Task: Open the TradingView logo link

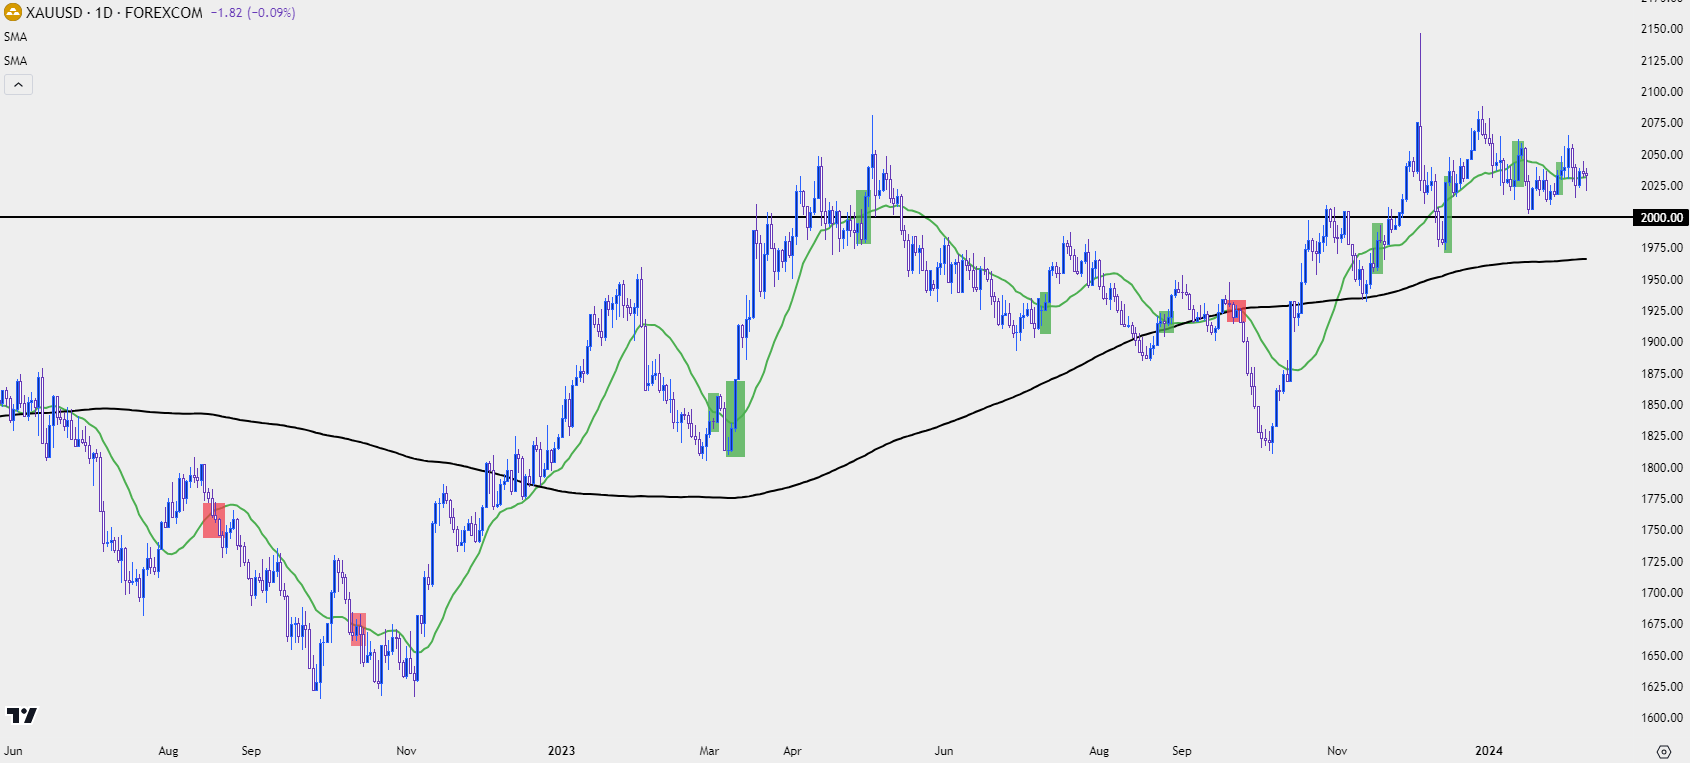Action: coord(22,715)
